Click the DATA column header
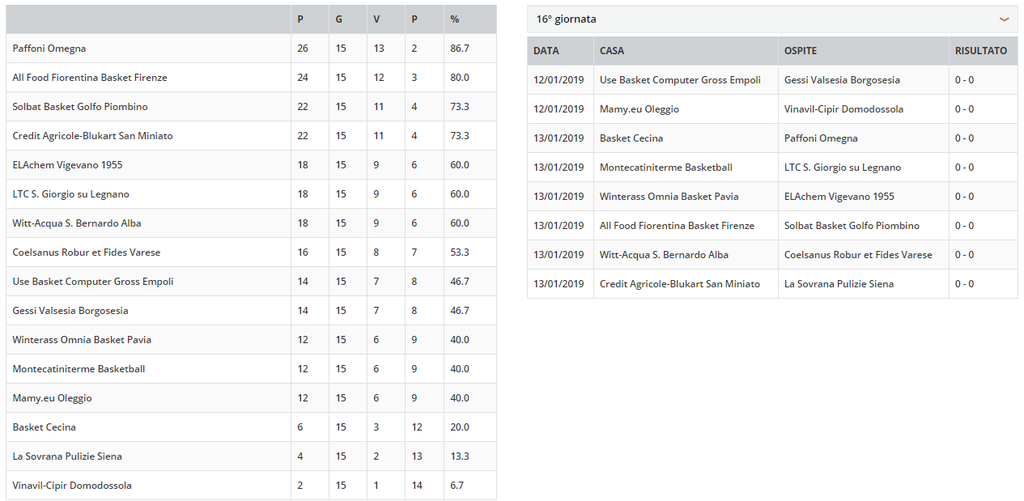 [x=546, y=51]
